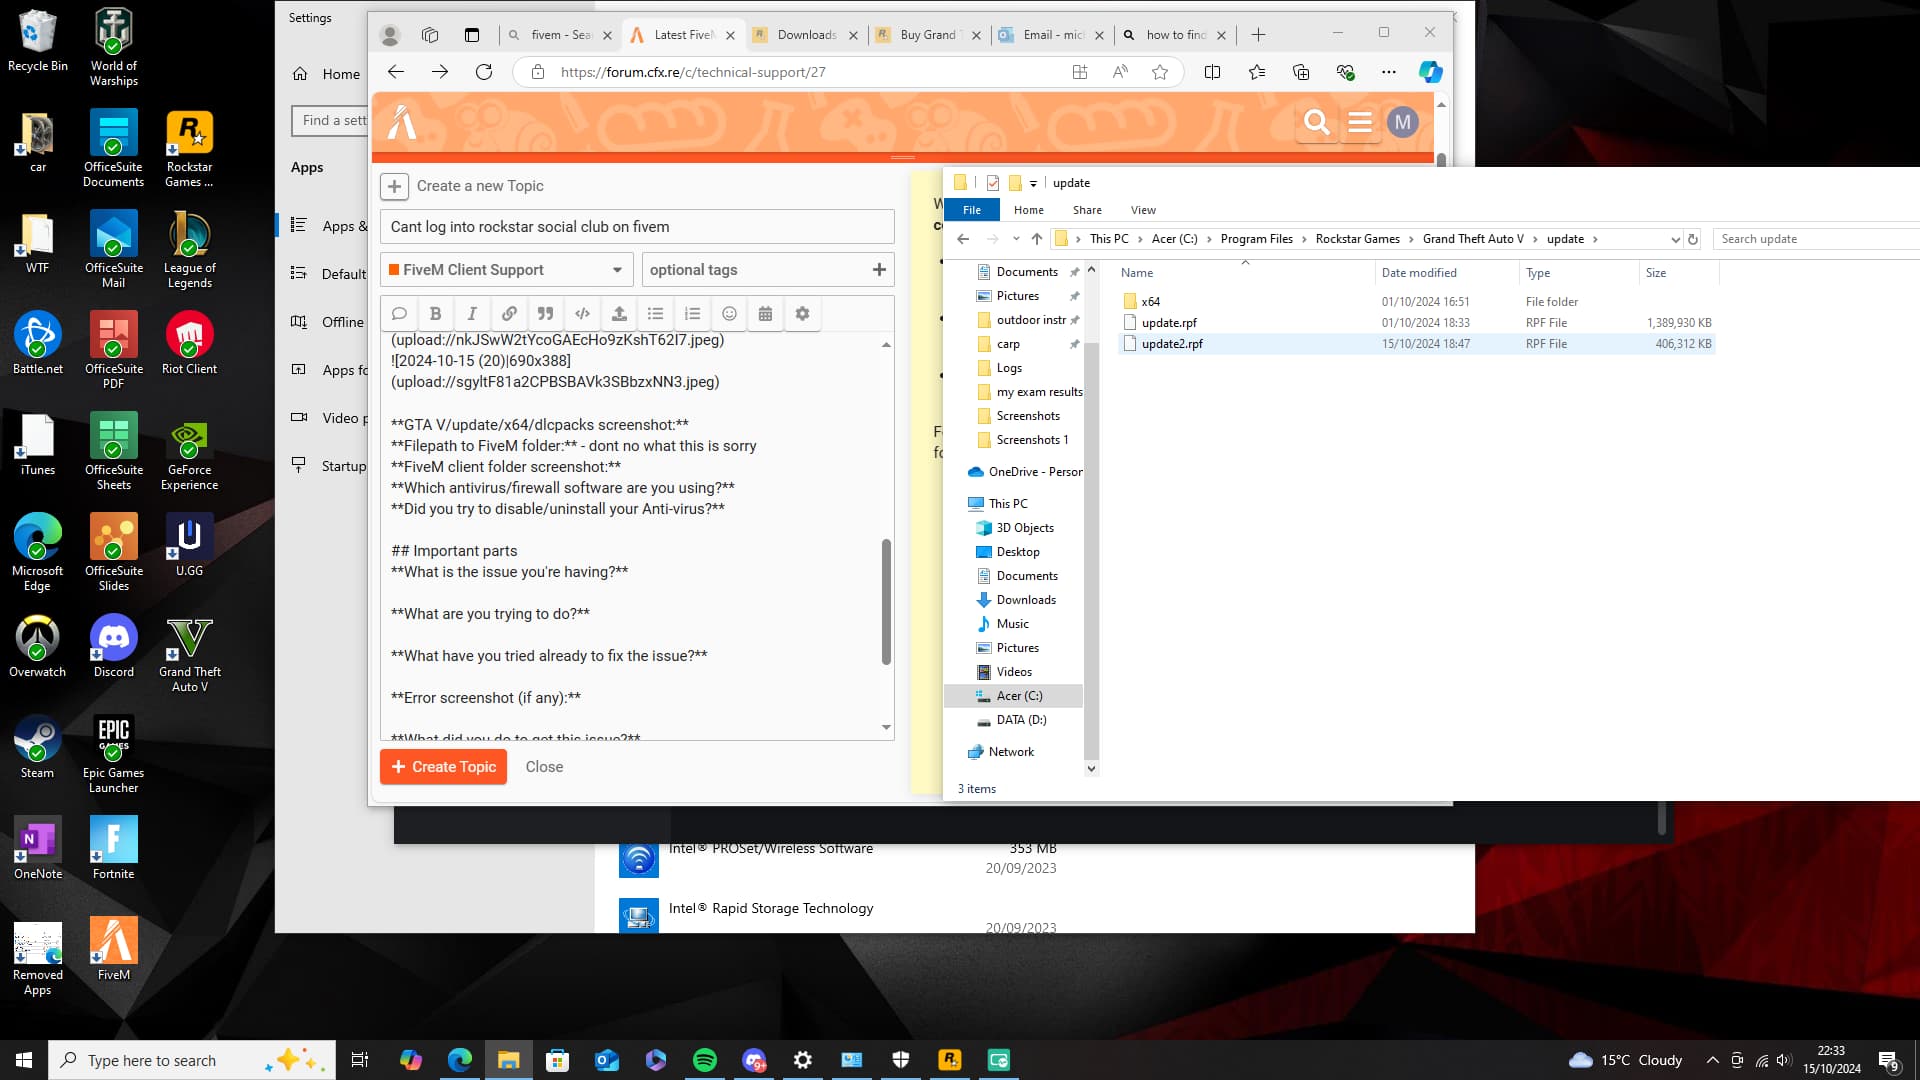Click the Create Topic button
The height and width of the screenshot is (1080, 1920).
[443, 767]
